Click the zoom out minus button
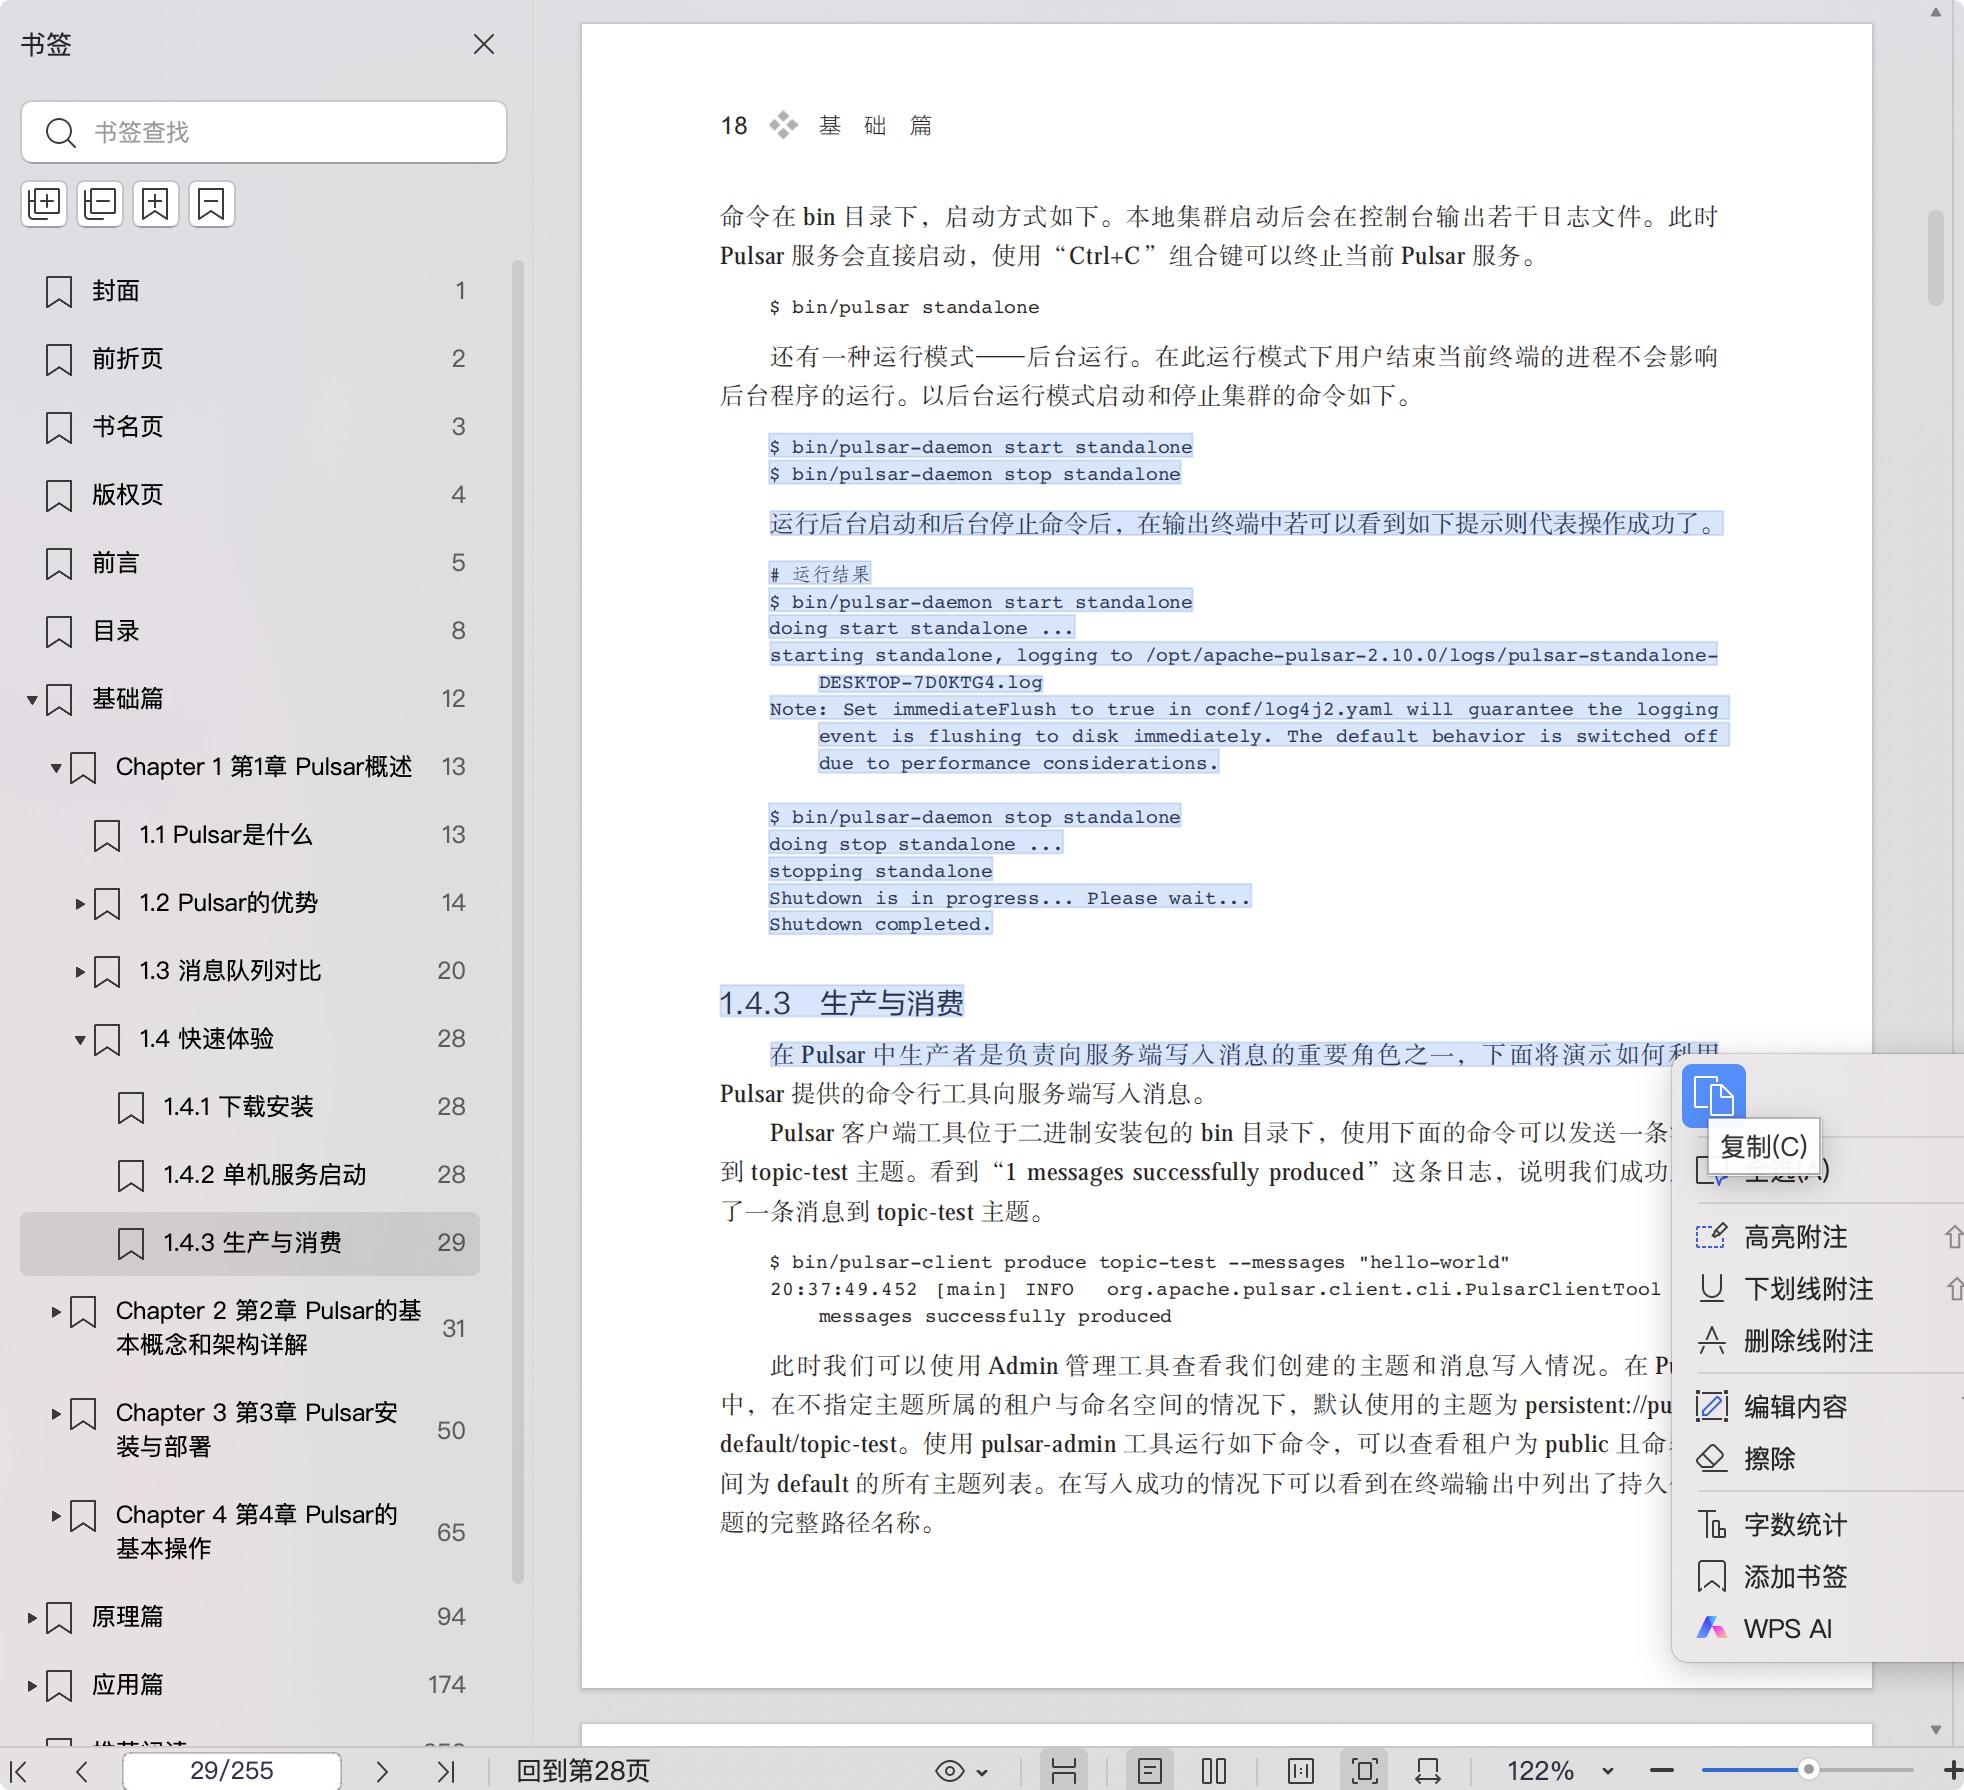1964x1790 pixels. point(1662,1771)
